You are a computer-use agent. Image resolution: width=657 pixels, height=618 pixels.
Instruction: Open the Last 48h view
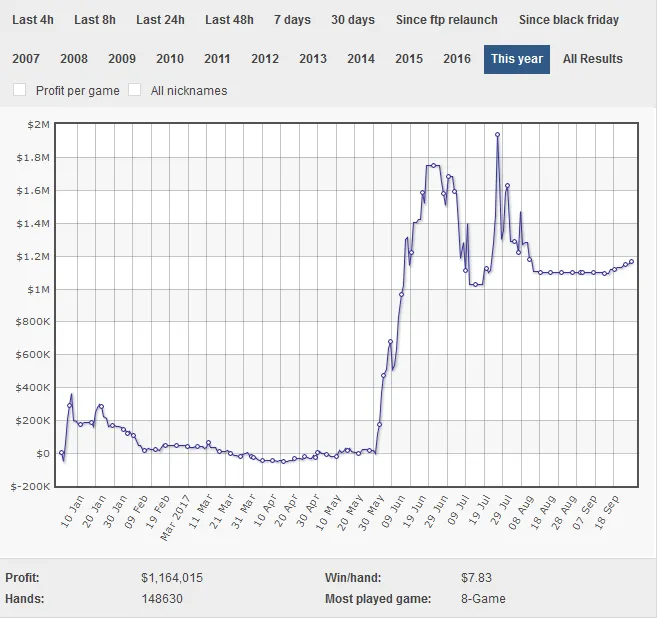[x=229, y=20]
